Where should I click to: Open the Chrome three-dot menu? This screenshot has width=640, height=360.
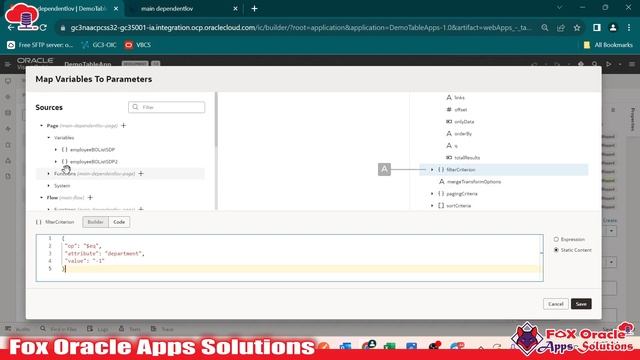point(629,28)
